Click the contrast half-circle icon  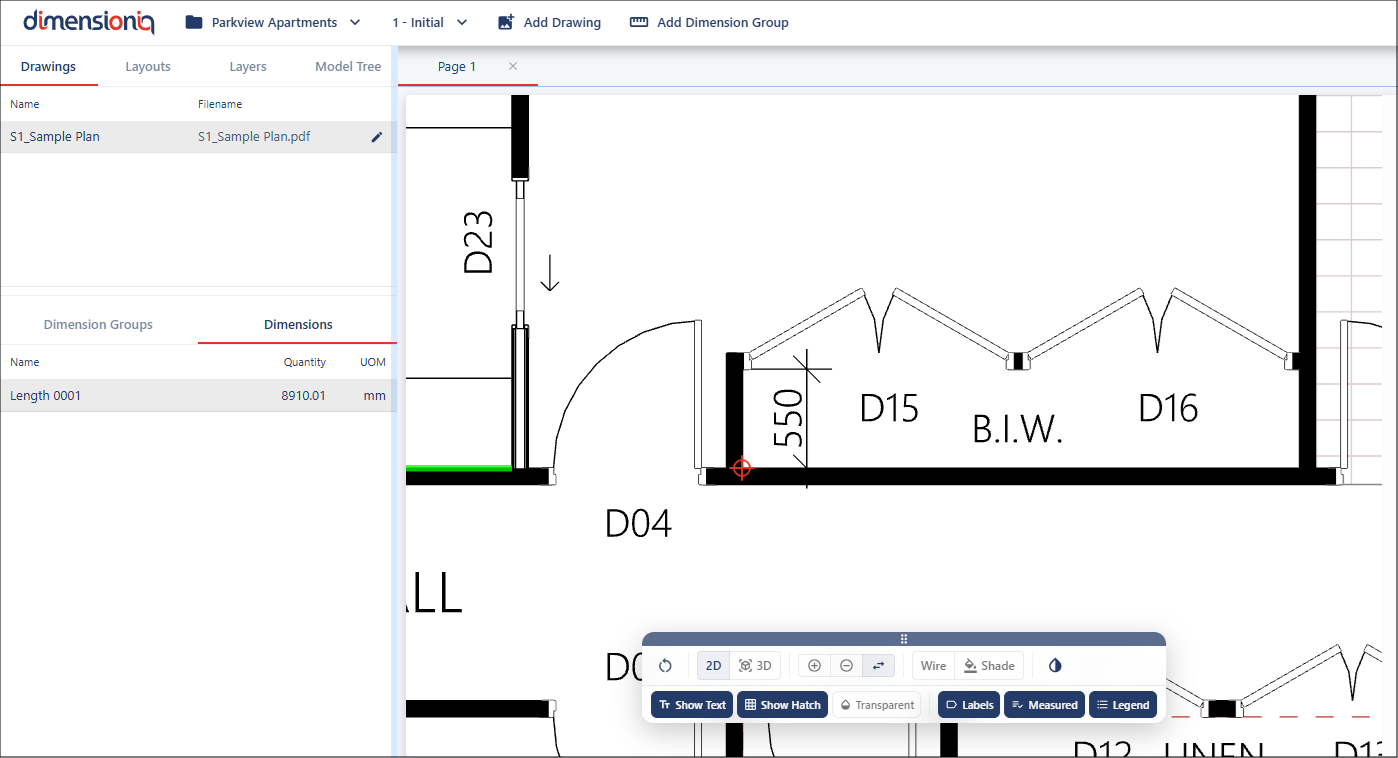pos(1055,666)
